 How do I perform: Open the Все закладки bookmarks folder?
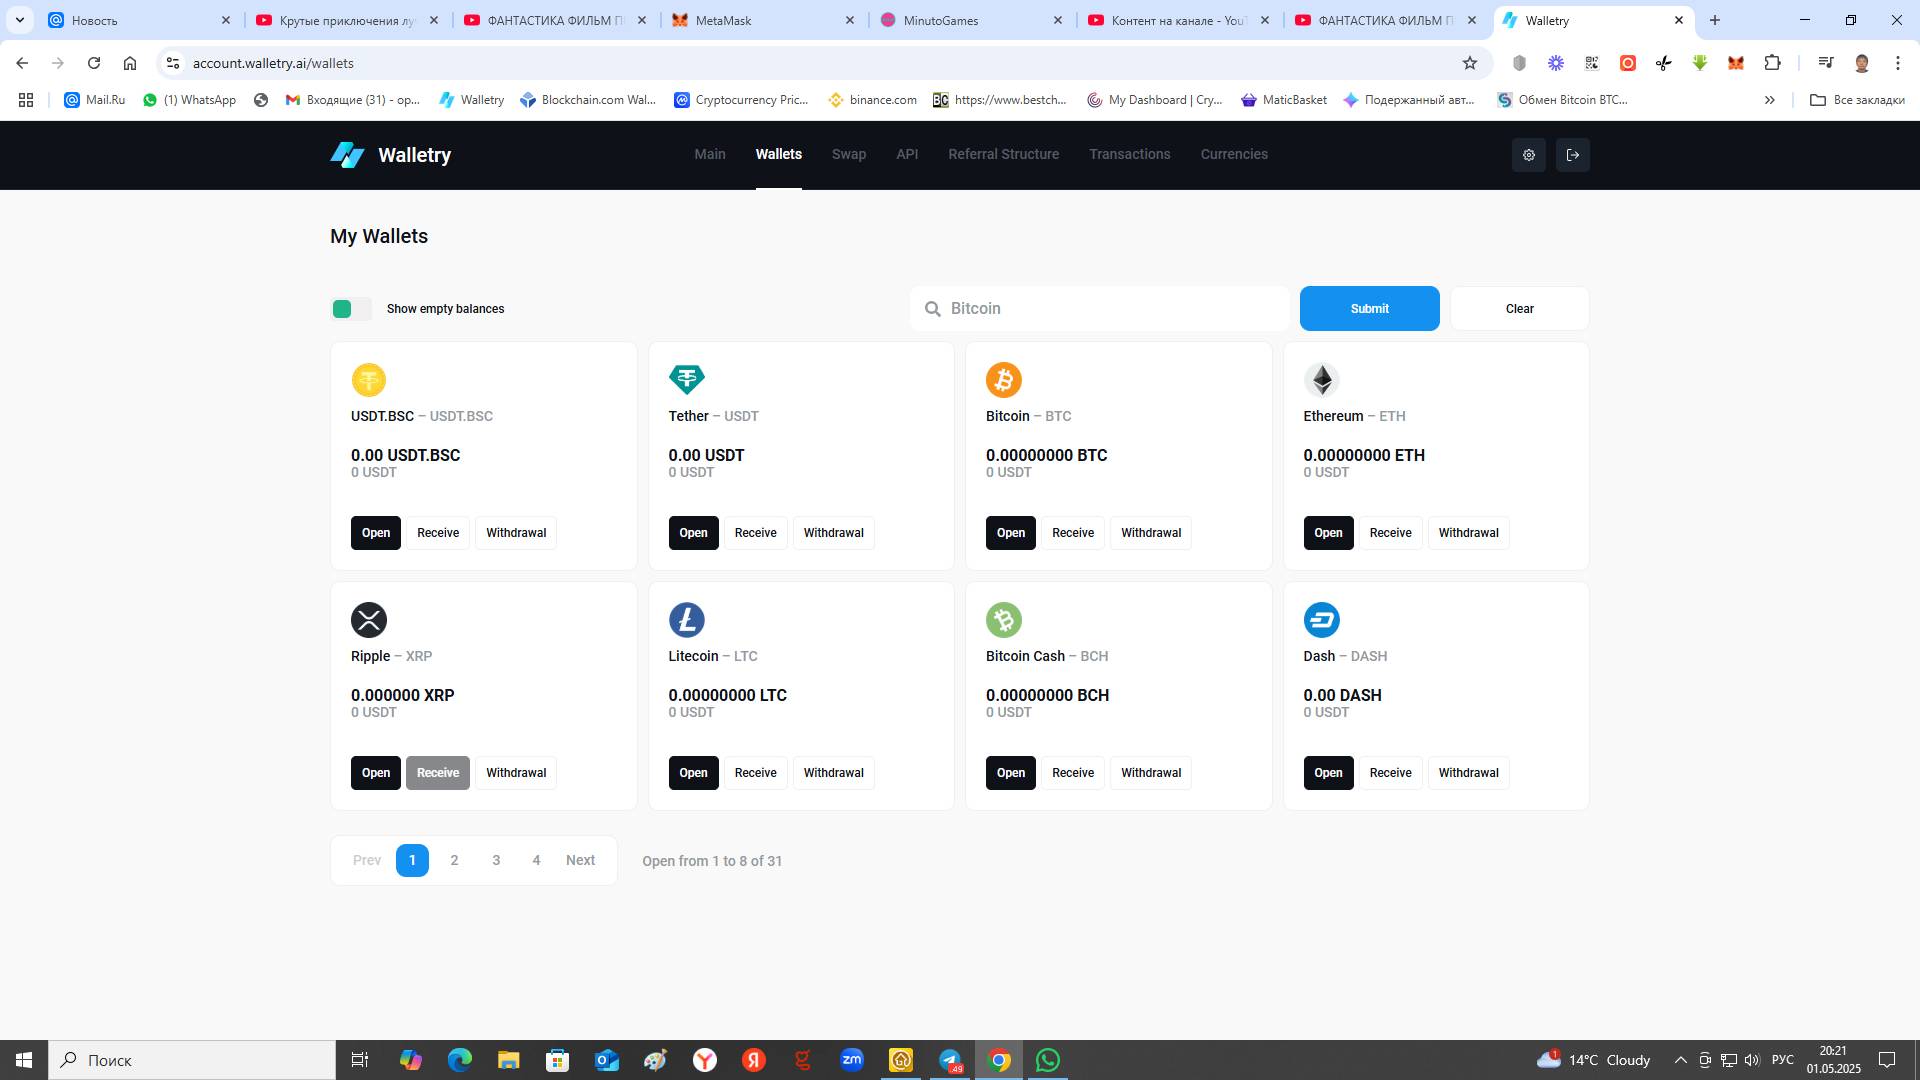pyautogui.click(x=1857, y=100)
